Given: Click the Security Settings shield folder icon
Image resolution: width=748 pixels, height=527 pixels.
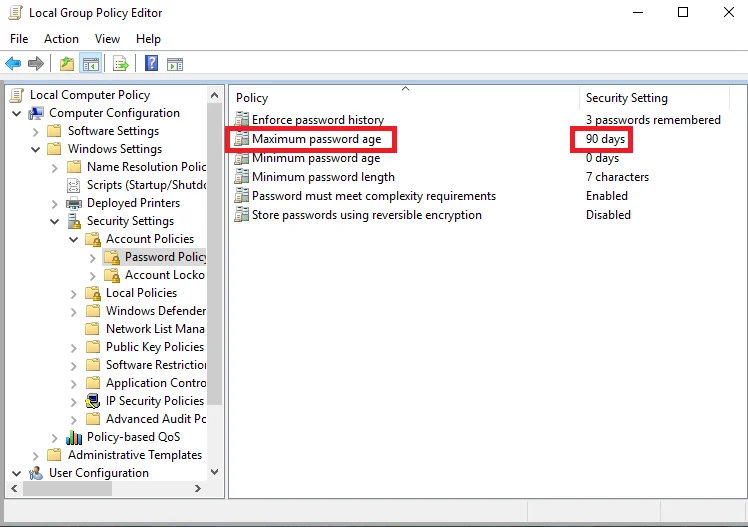Looking at the screenshot, I should [x=74, y=221].
